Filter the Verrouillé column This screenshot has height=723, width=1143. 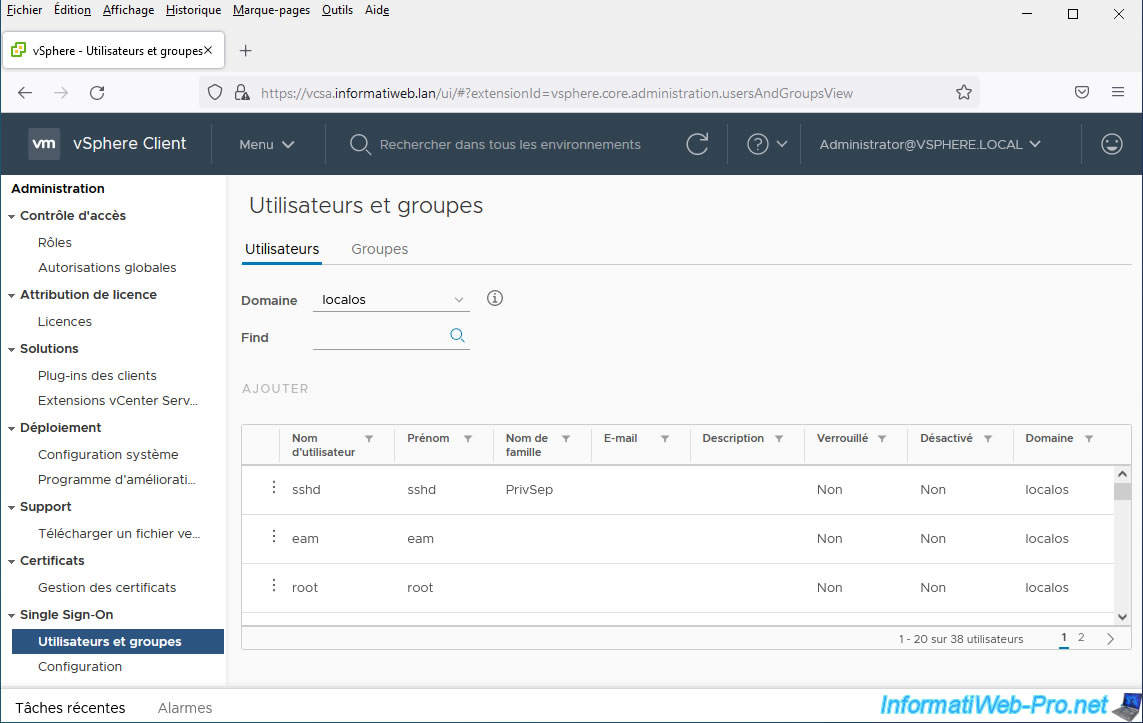[x=882, y=439]
